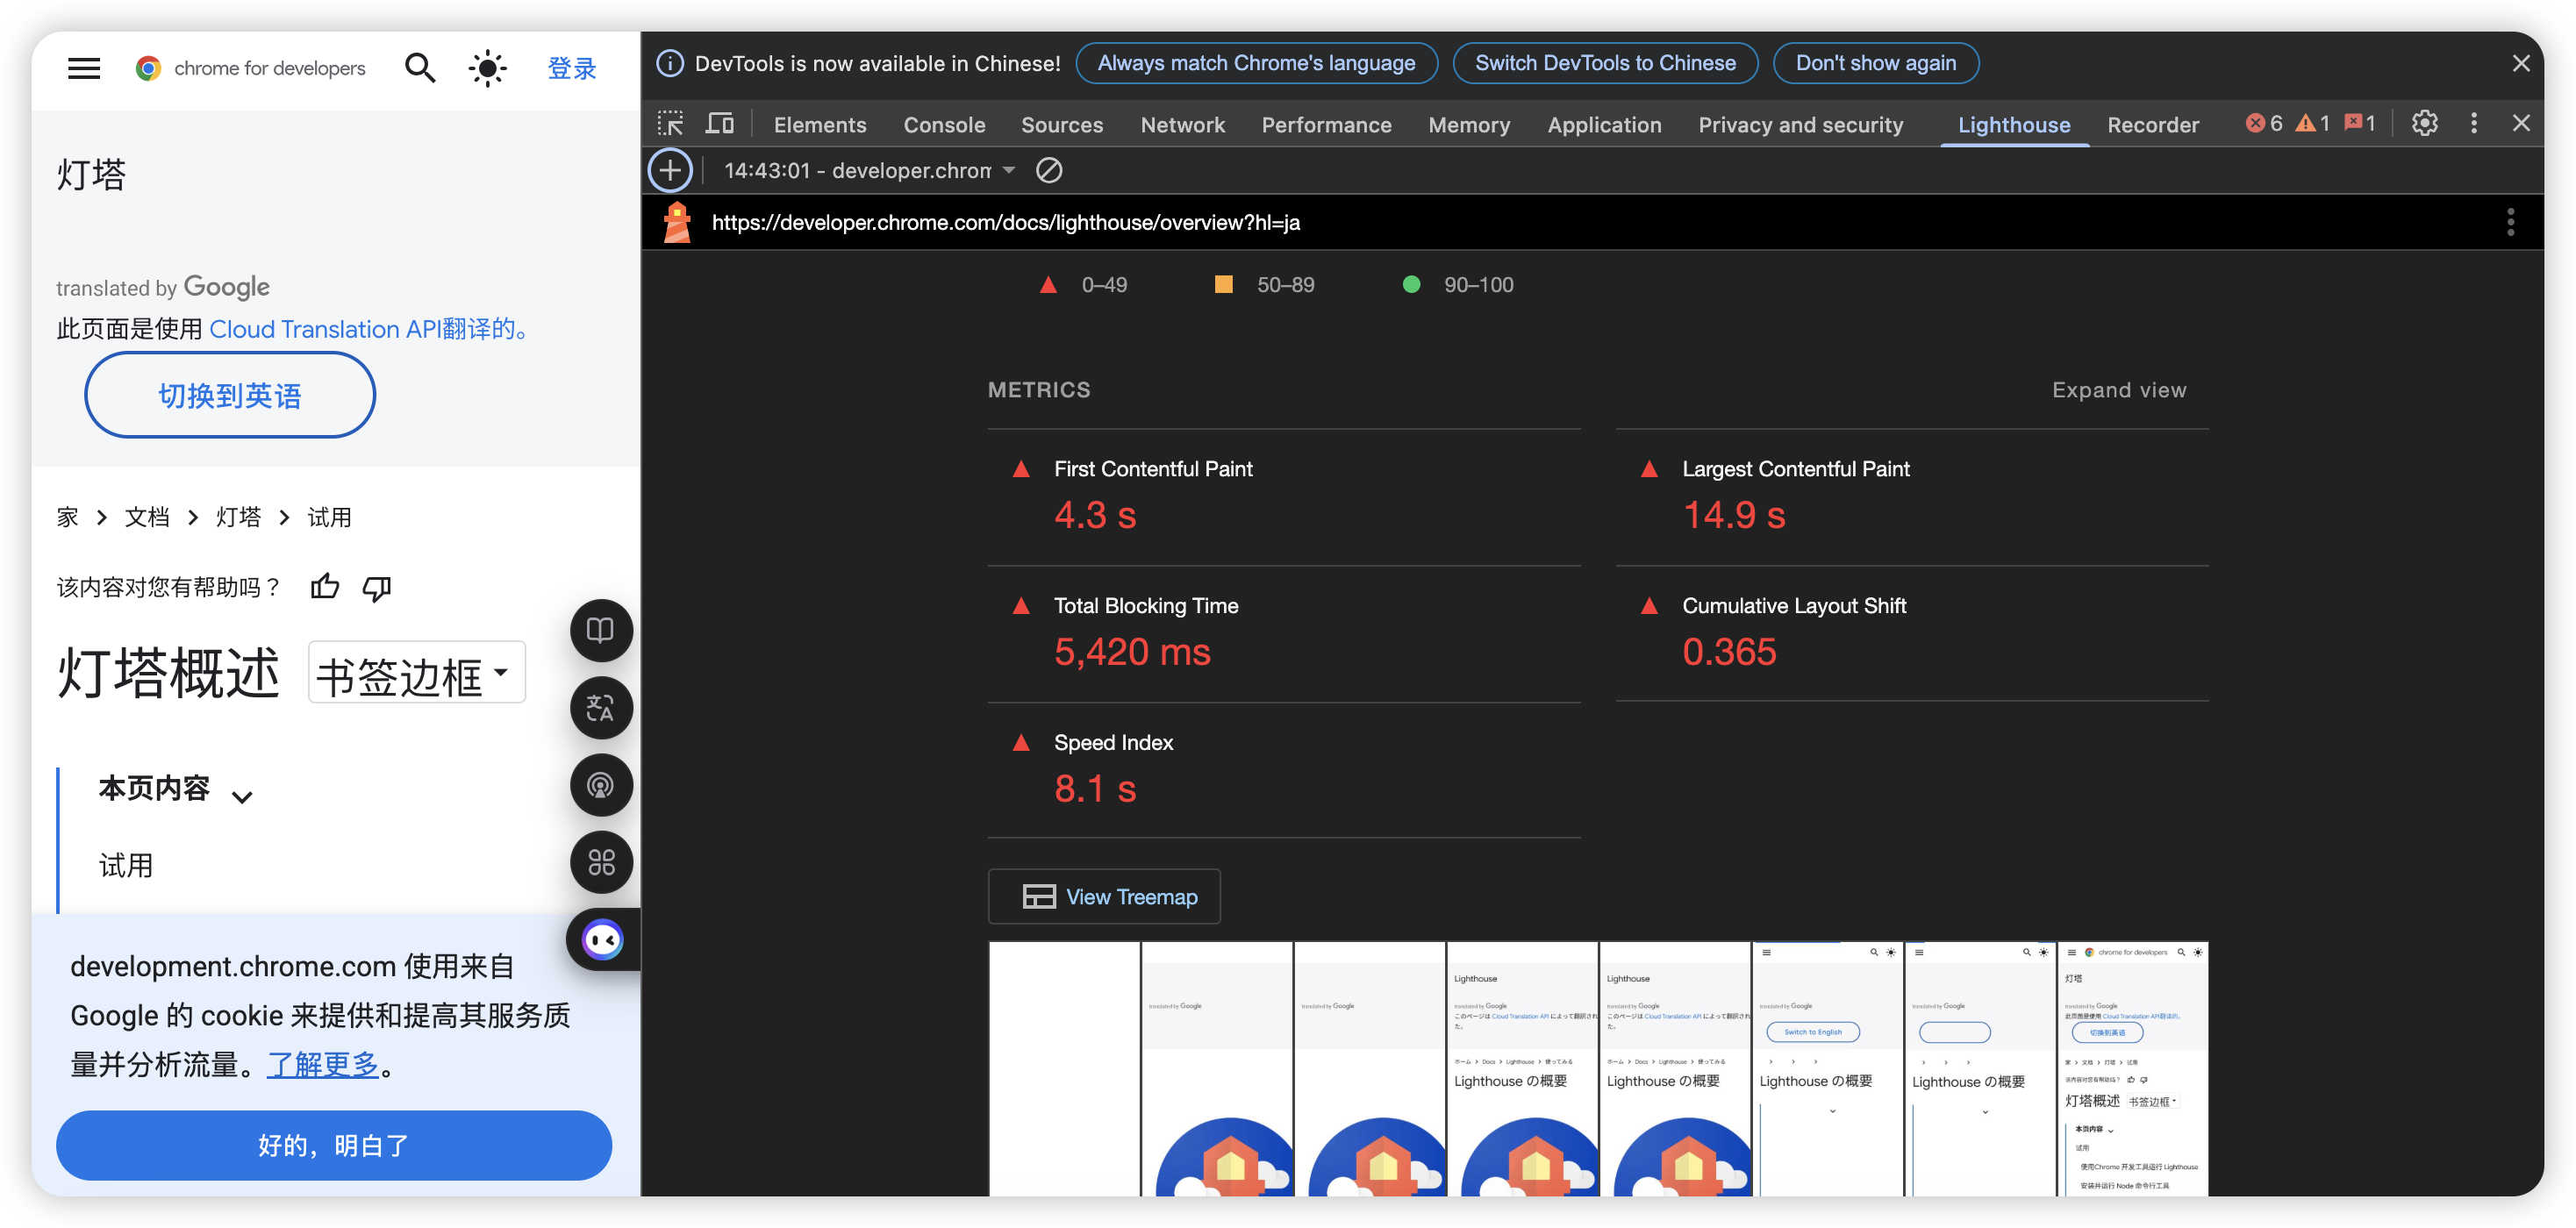The height and width of the screenshot is (1228, 2576).
Task: Click the four-circle apps floating icon
Action: click(601, 862)
